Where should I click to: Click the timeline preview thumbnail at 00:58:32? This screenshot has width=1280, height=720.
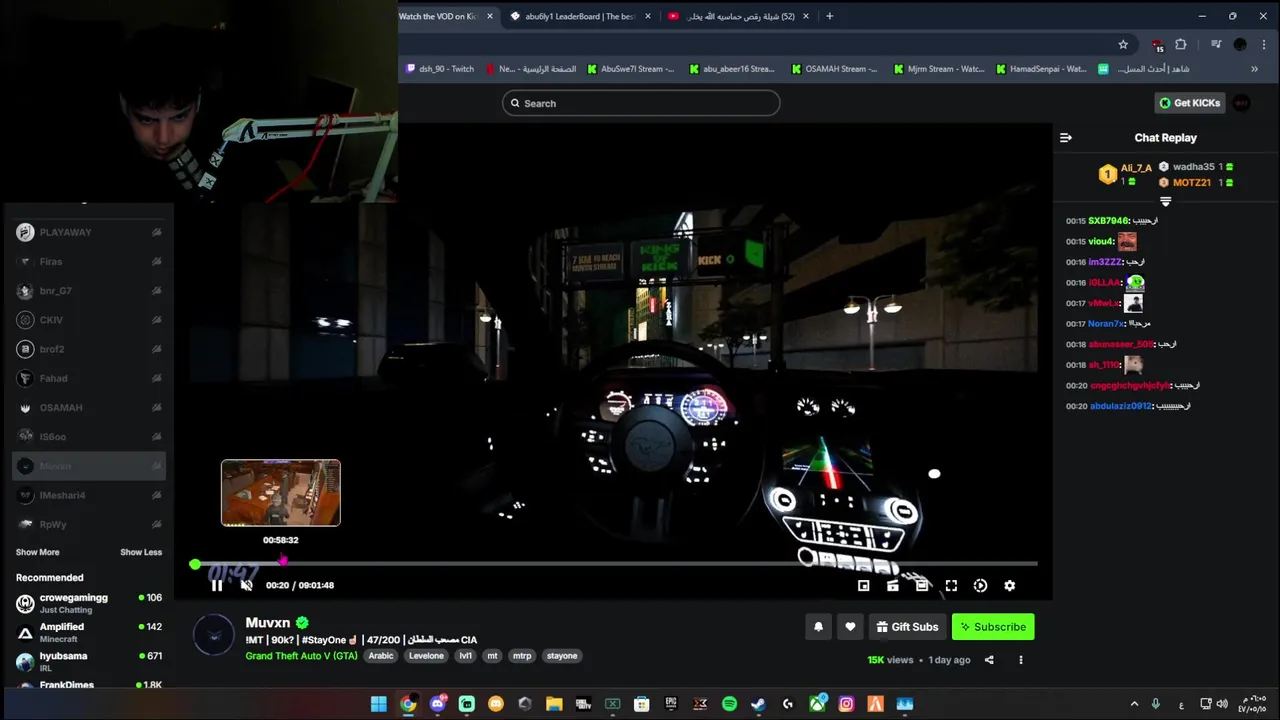(x=281, y=493)
